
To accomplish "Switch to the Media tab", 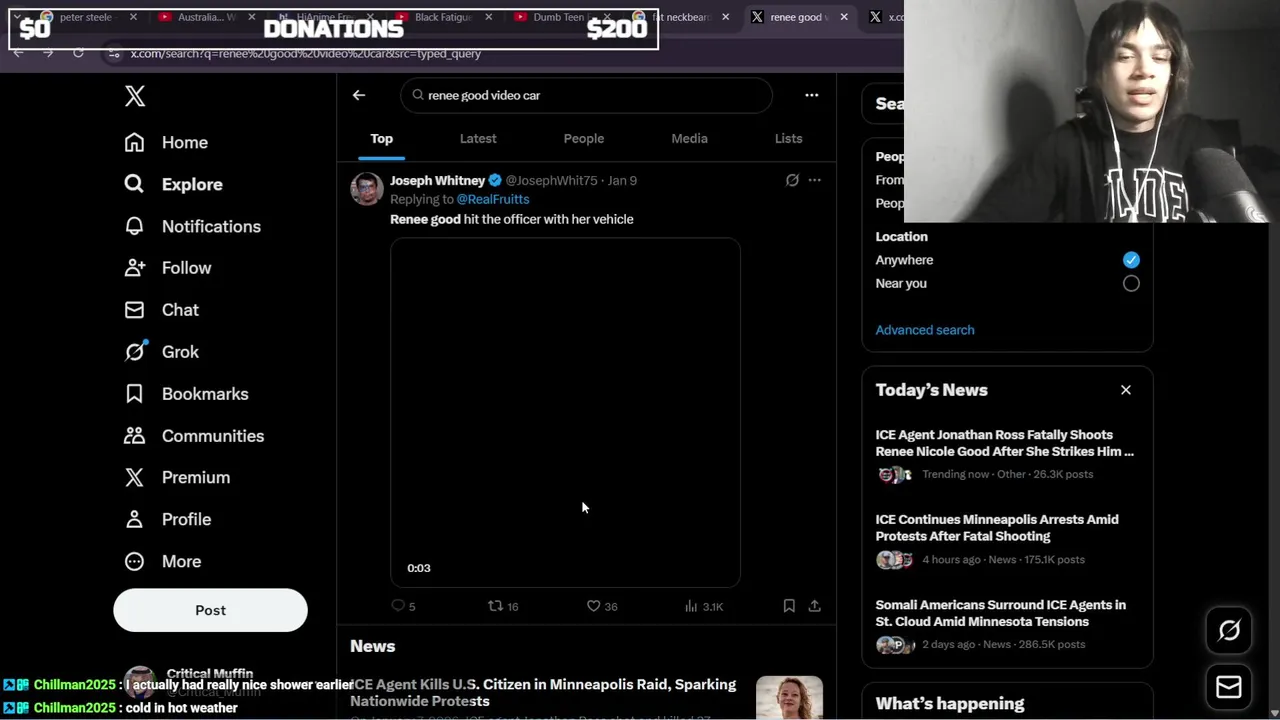I will coord(689,139).
